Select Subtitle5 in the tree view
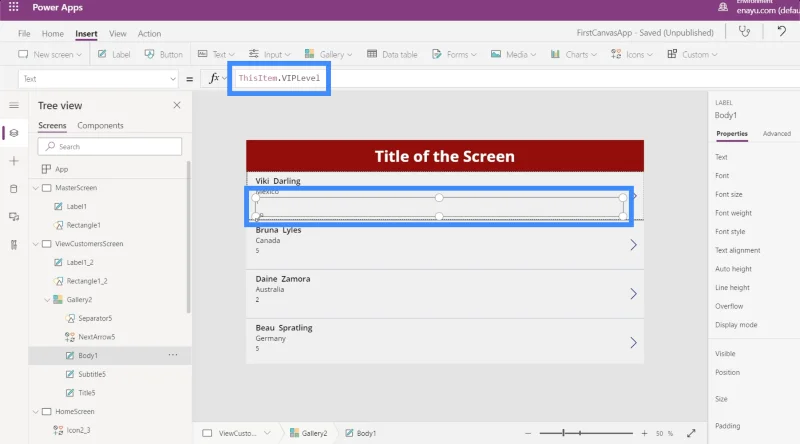800x444 pixels. coord(92,374)
